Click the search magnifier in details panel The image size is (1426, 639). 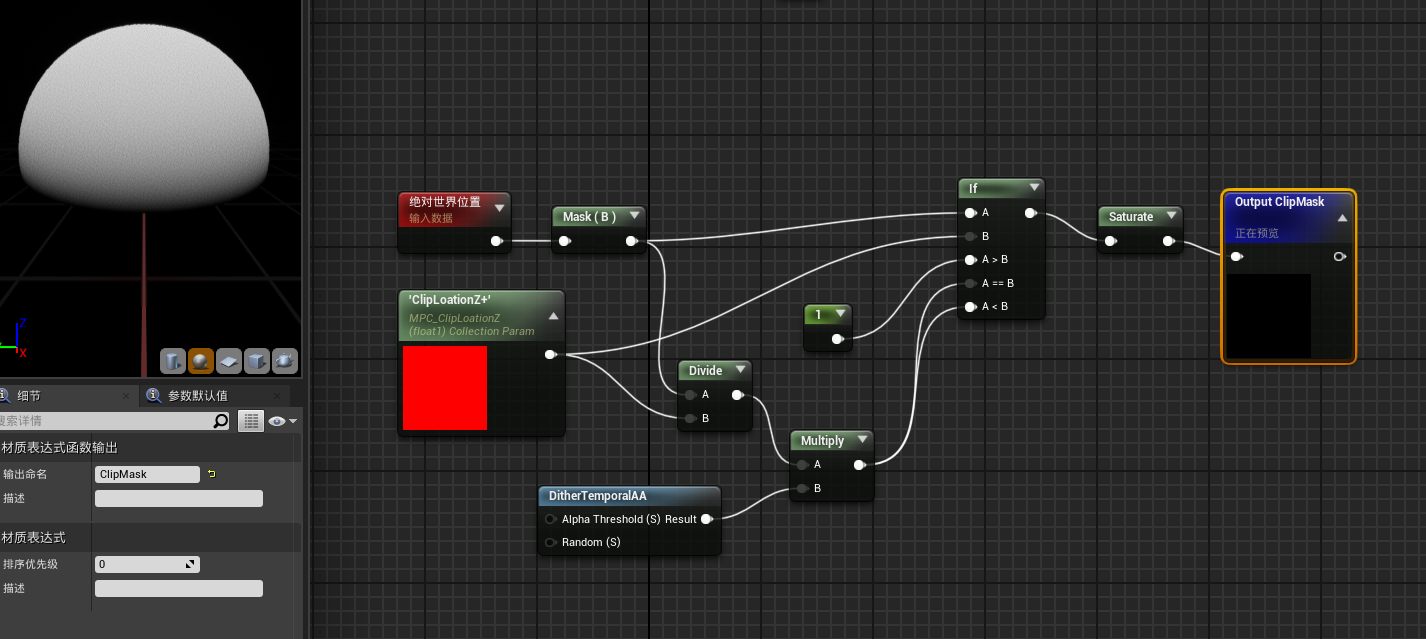click(221, 421)
